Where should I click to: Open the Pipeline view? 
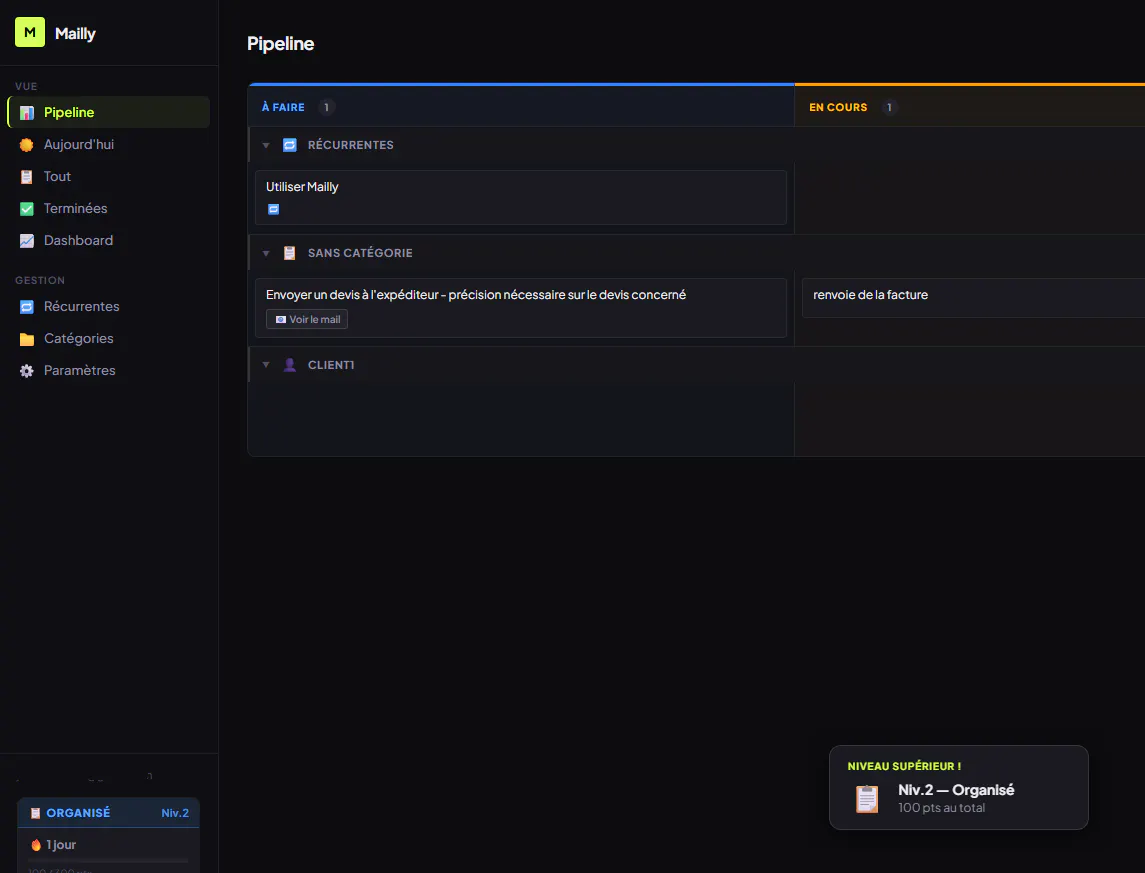109,112
